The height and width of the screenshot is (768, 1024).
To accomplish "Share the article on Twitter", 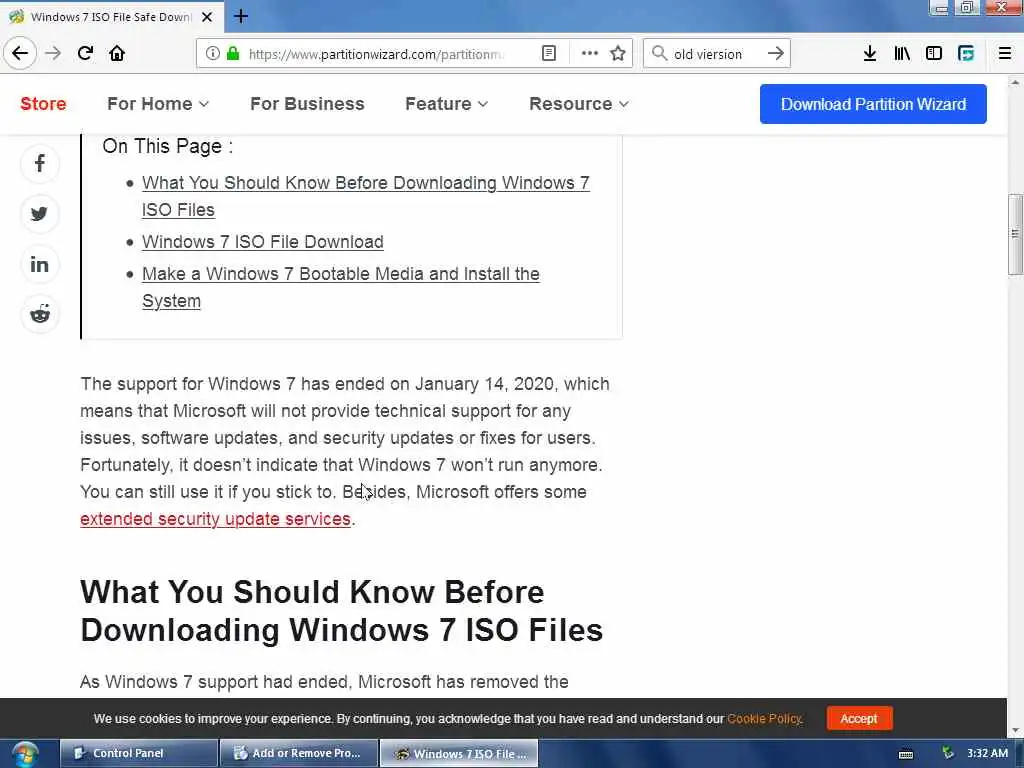I will [x=40, y=214].
